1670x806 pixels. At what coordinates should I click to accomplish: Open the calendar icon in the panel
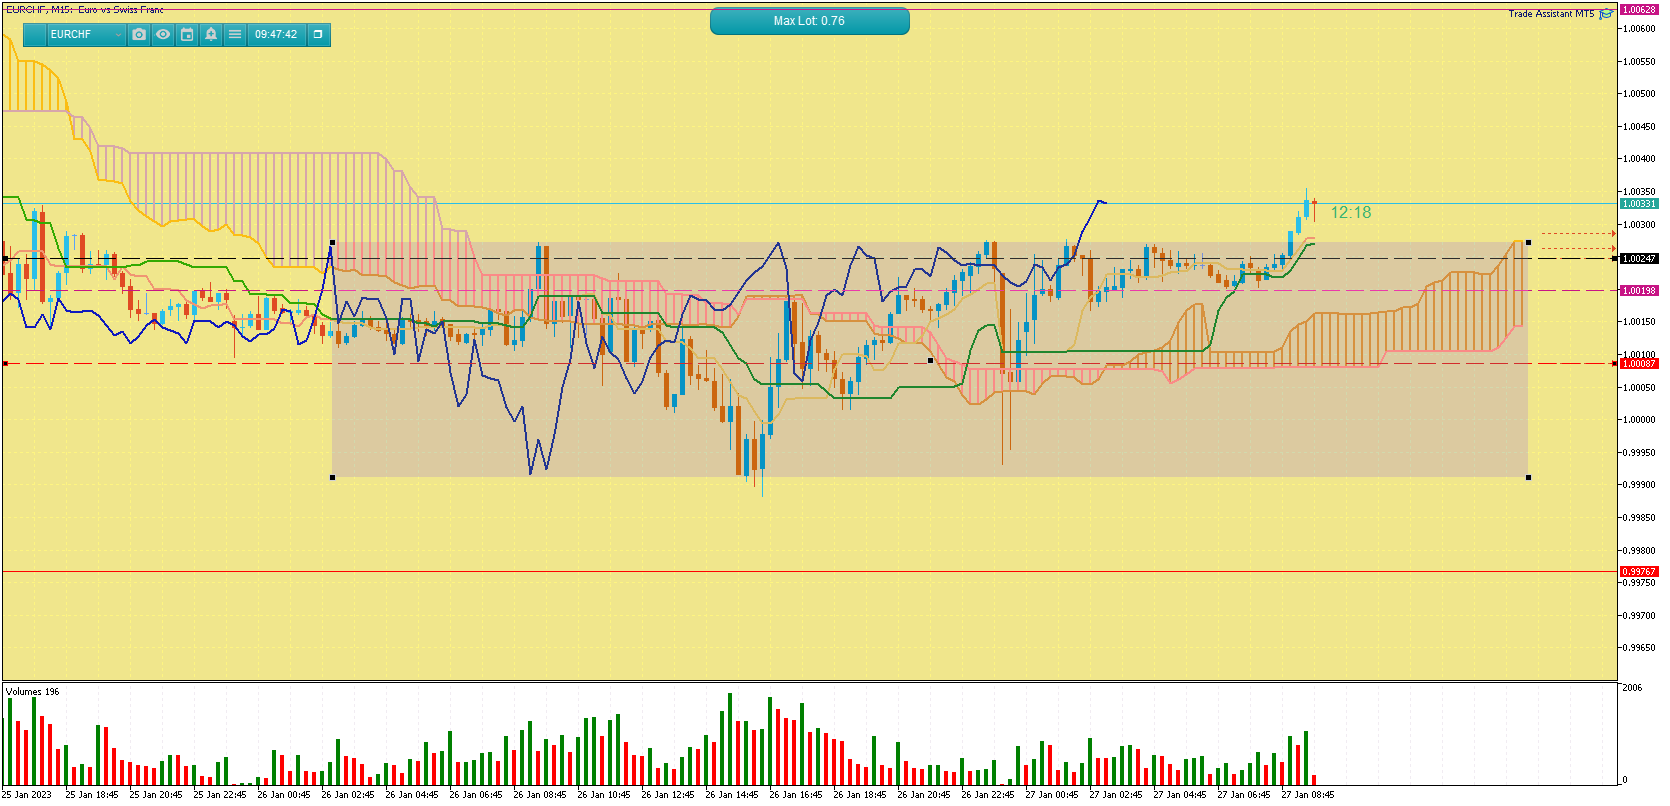tap(187, 34)
